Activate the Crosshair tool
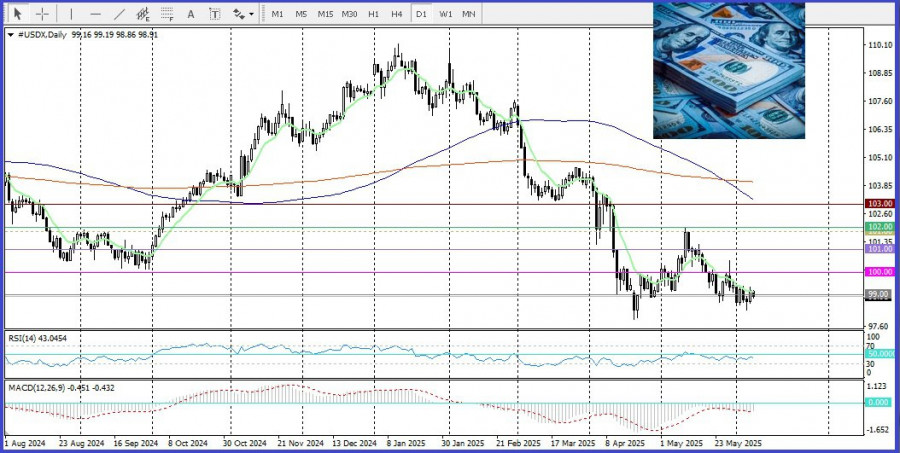The height and width of the screenshot is (453, 900). pyautogui.click(x=42, y=14)
